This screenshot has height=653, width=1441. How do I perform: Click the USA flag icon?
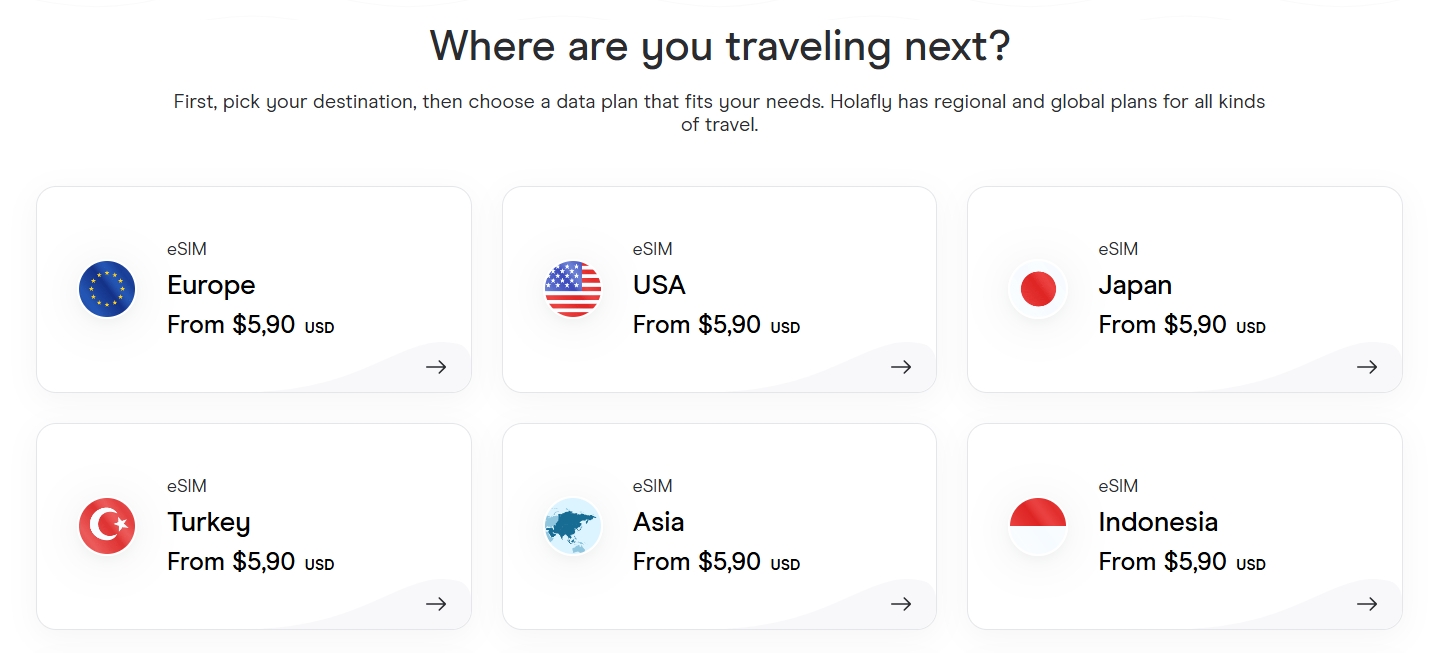coord(573,289)
